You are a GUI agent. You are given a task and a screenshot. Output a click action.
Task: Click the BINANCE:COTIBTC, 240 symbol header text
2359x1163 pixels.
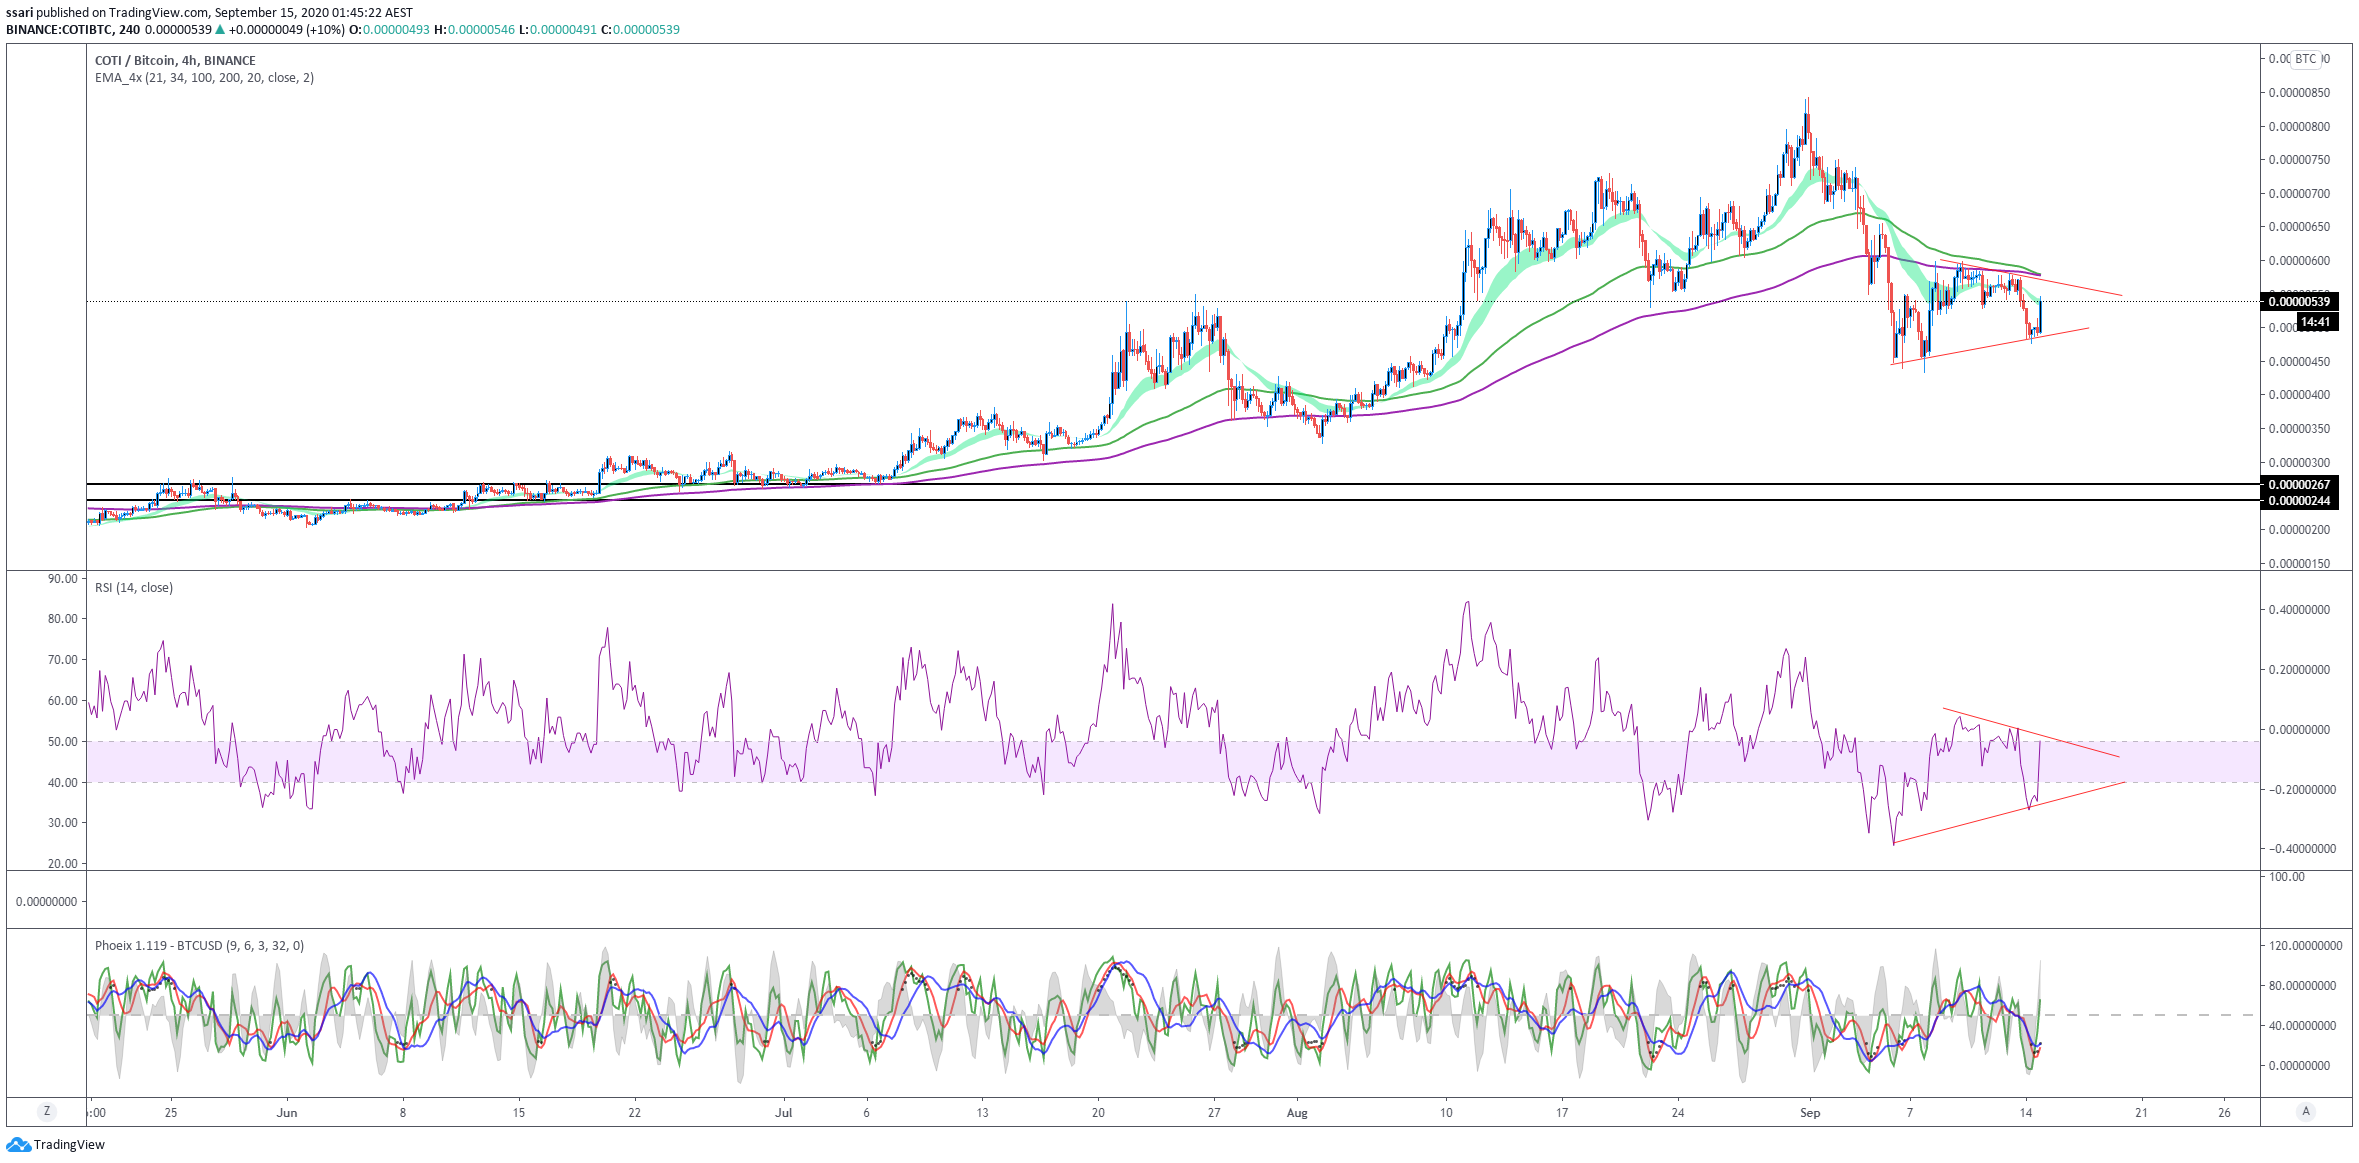tap(73, 29)
